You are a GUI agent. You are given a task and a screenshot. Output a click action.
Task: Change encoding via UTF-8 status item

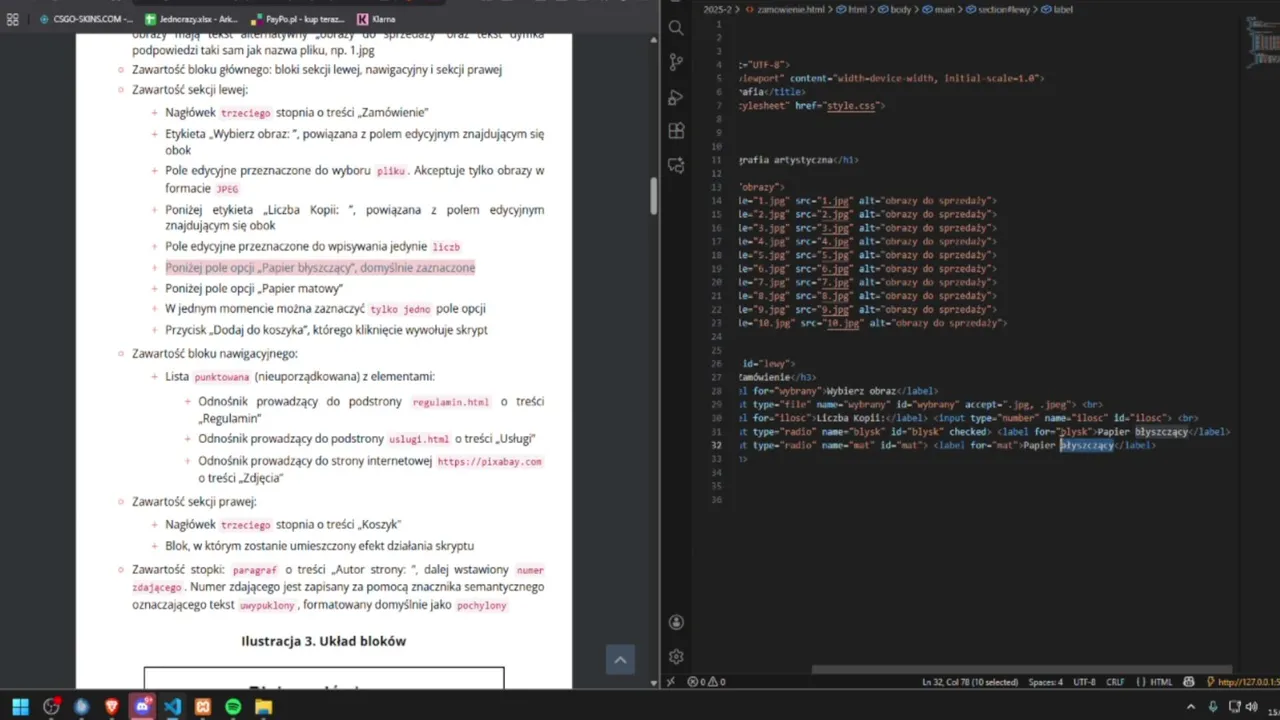(x=1084, y=682)
